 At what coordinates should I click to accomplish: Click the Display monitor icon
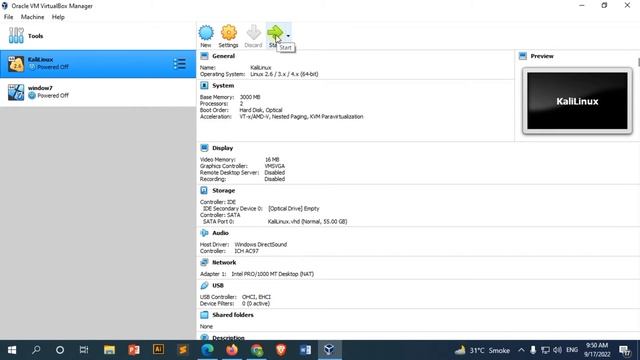click(204, 148)
